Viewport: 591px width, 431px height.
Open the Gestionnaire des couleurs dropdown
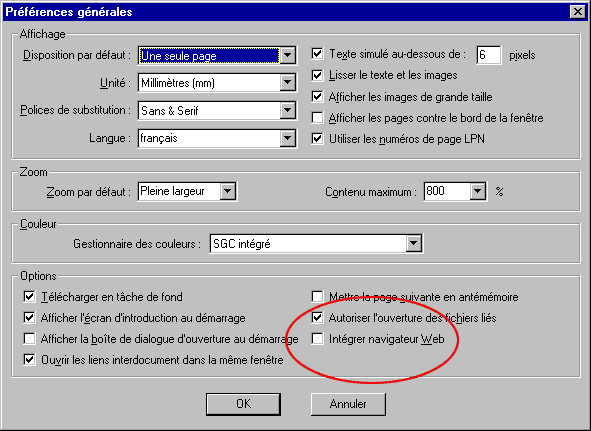tap(413, 244)
